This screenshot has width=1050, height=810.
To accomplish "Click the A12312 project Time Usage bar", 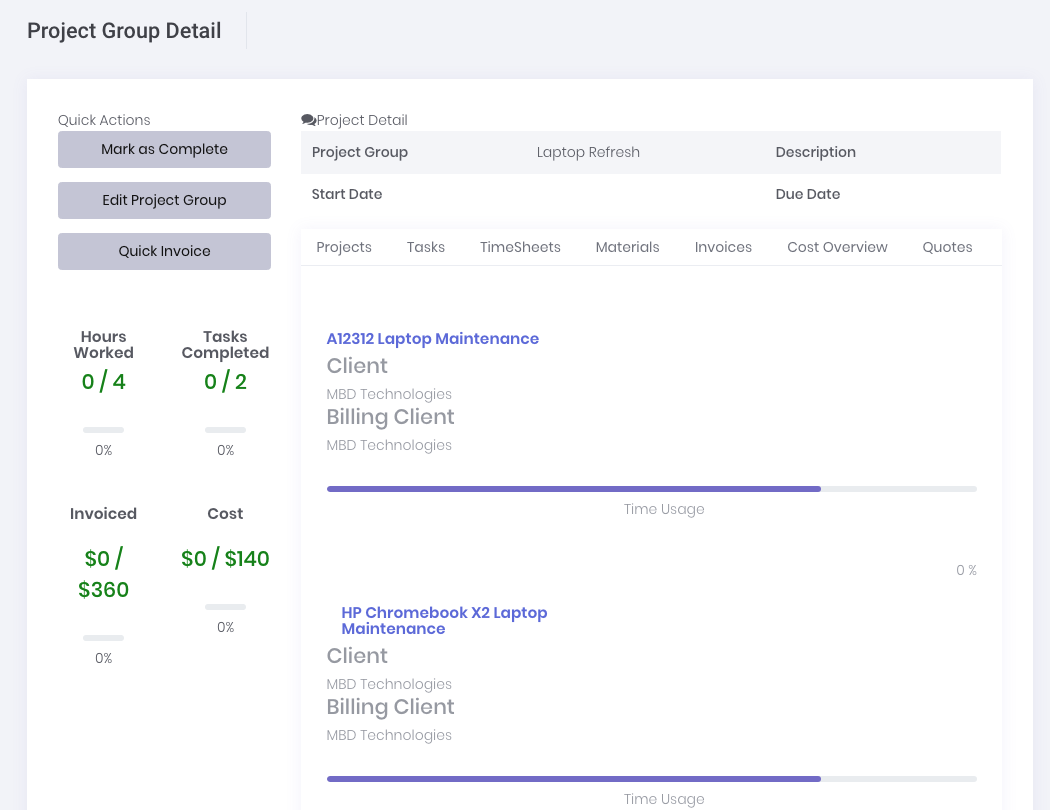I will [x=651, y=489].
